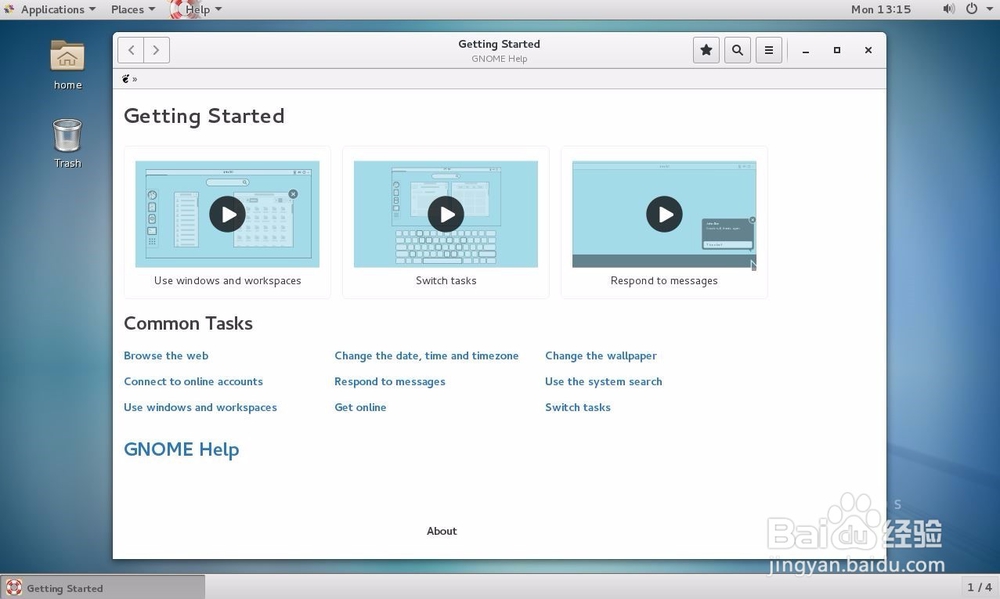Maximize the Getting Started window
The height and width of the screenshot is (599, 1000).
coord(837,50)
